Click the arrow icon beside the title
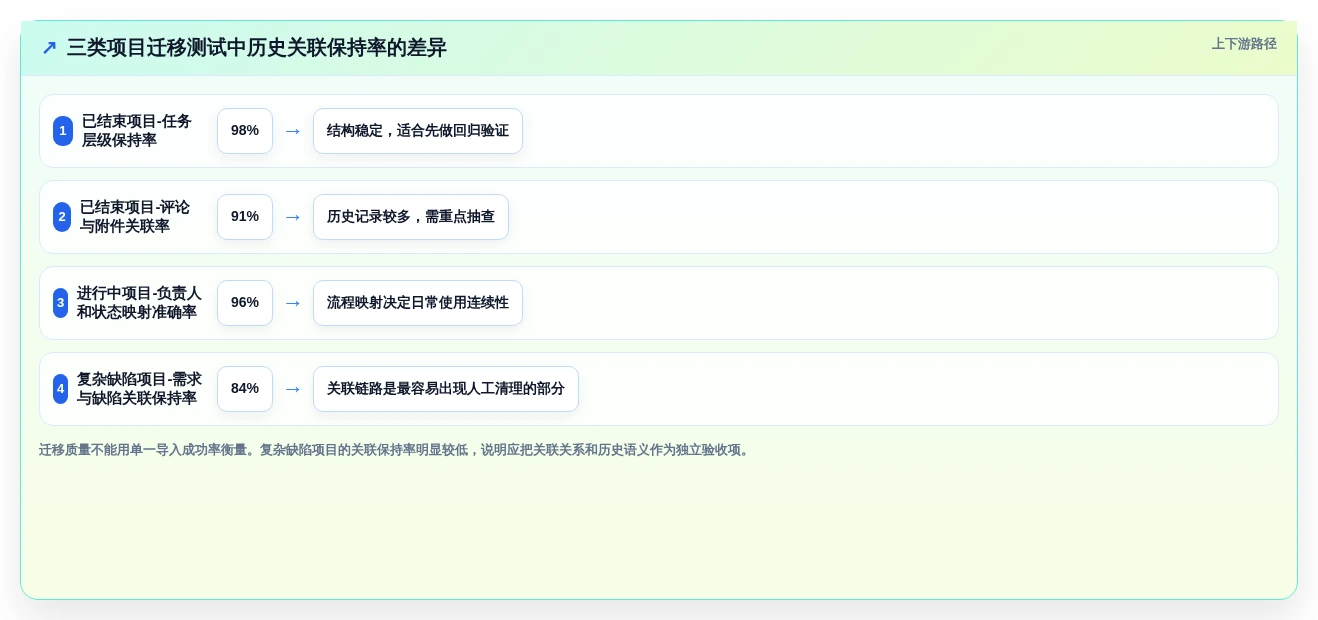 coord(49,48)
